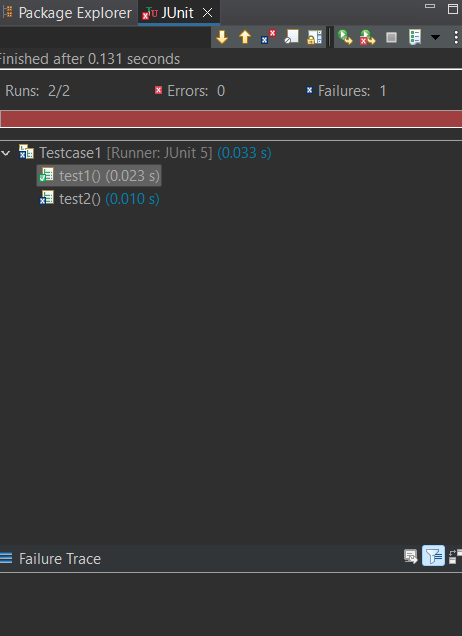Toggle the stack trace filter button
The height and width of the screenshot is (636, 462).
434,556
